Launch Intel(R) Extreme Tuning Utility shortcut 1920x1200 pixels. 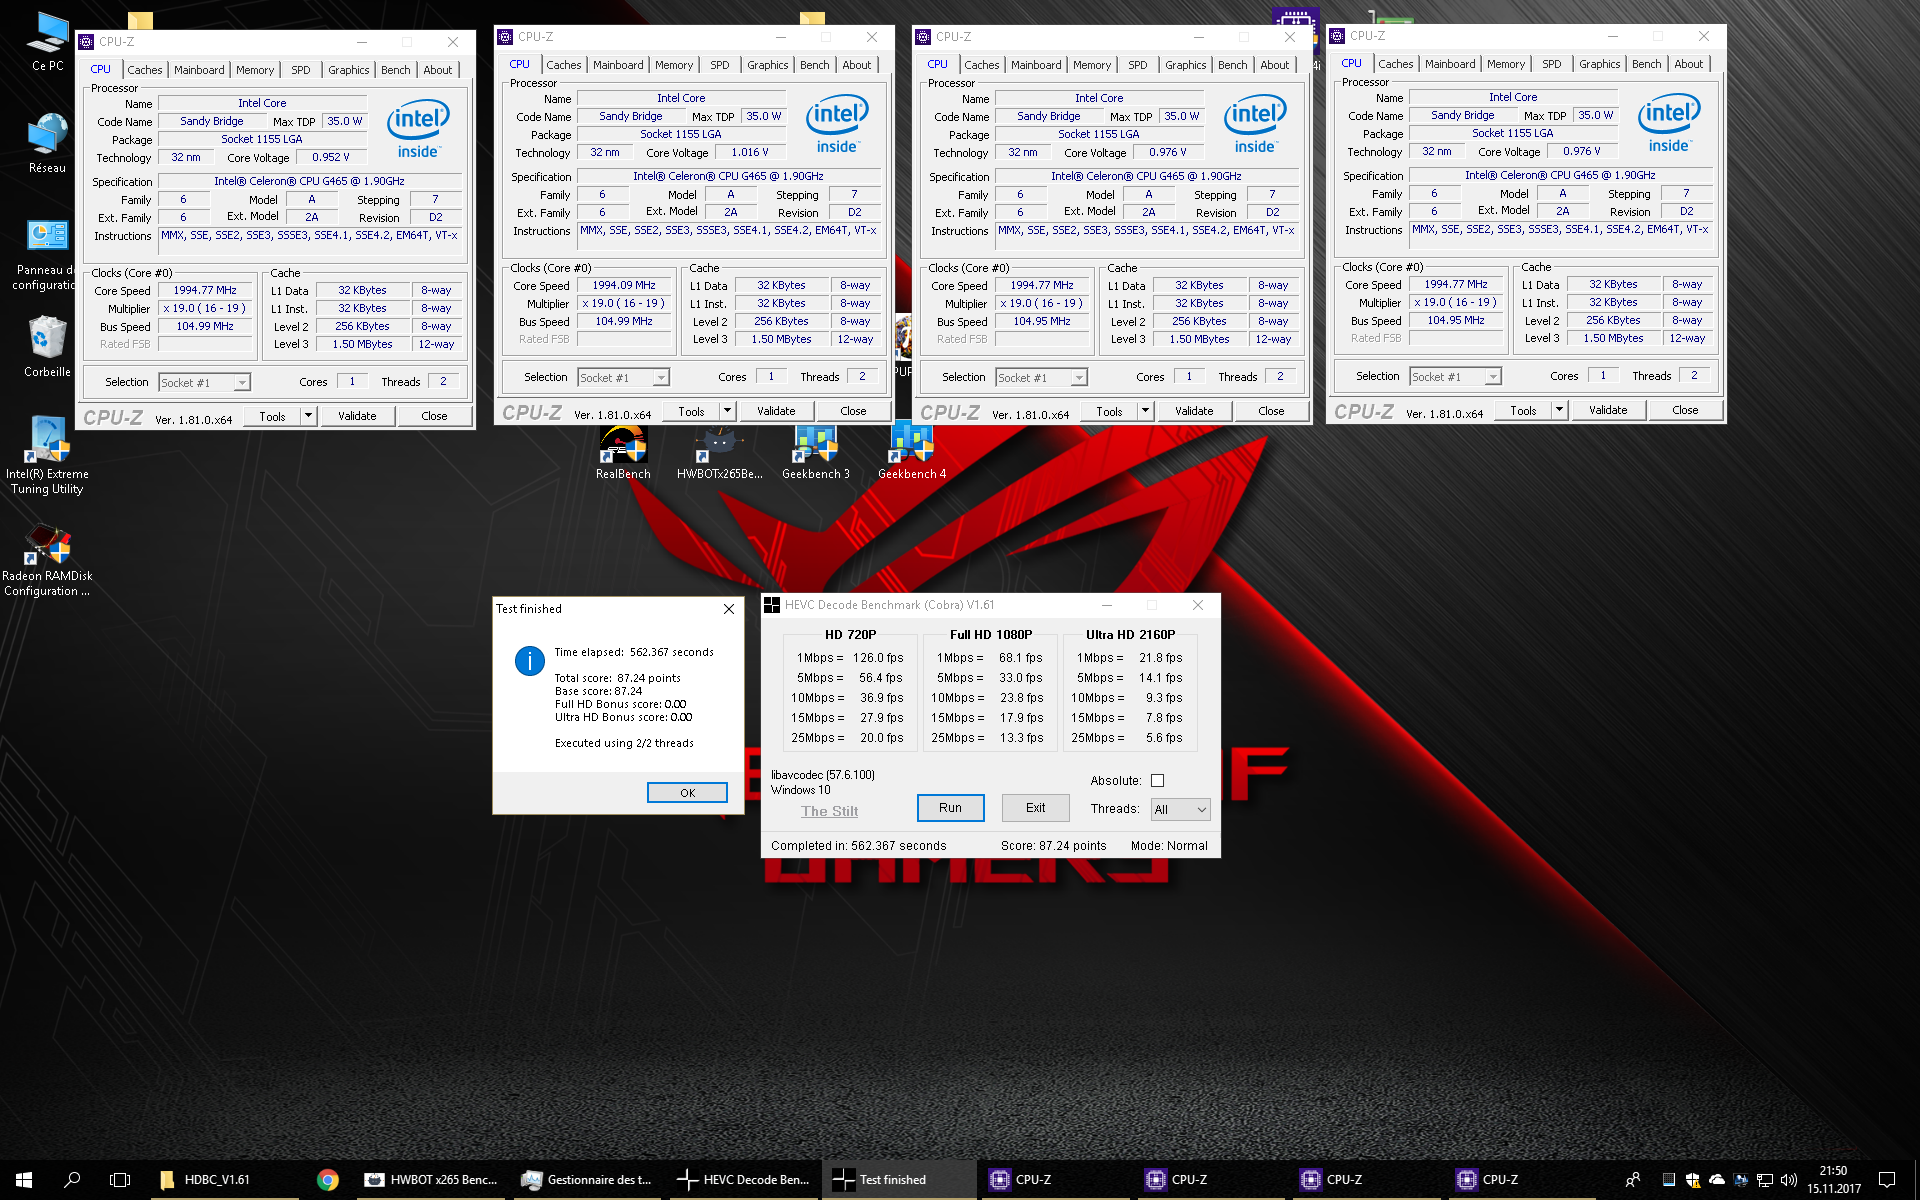[x=47, y=456]
